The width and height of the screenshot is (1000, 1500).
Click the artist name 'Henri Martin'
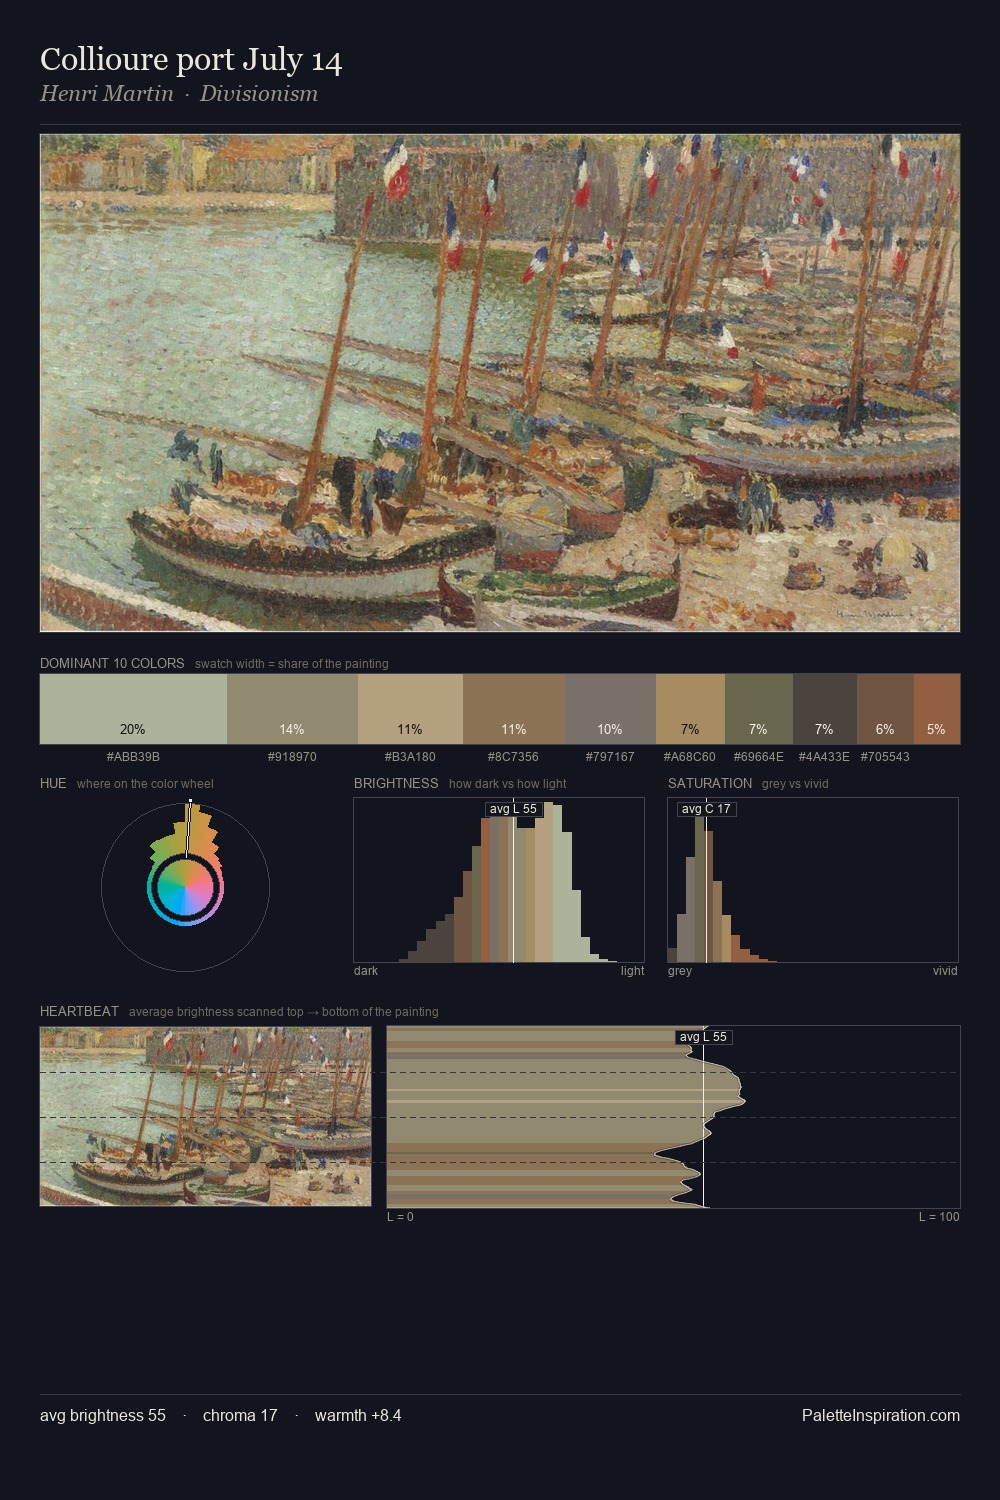[106, 94]
